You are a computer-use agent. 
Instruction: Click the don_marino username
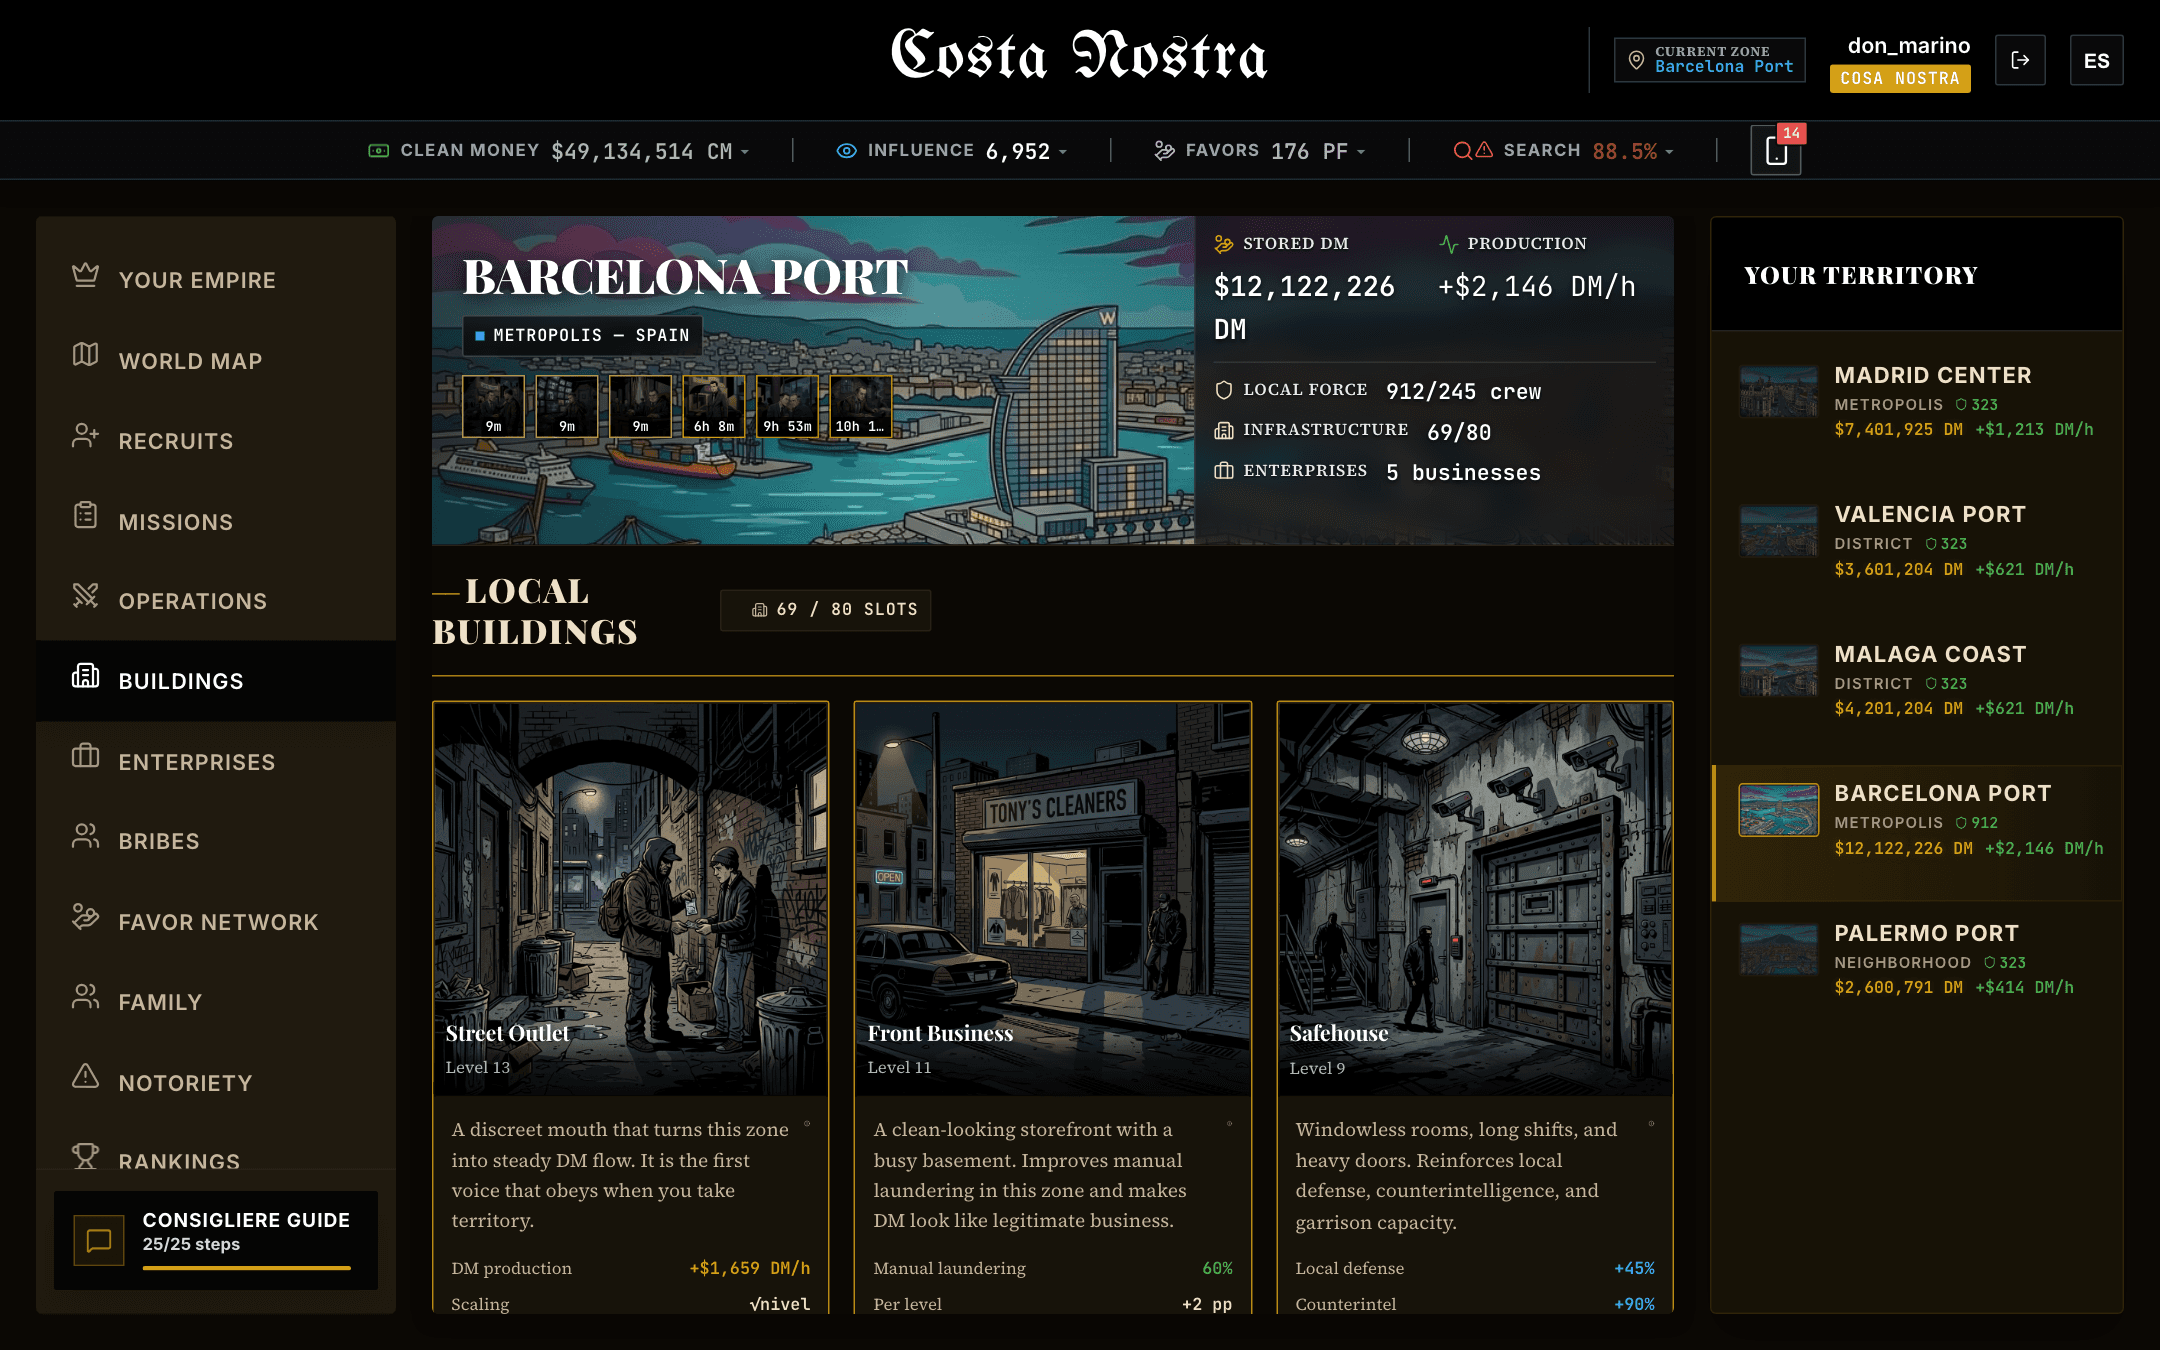[1908, 45]
